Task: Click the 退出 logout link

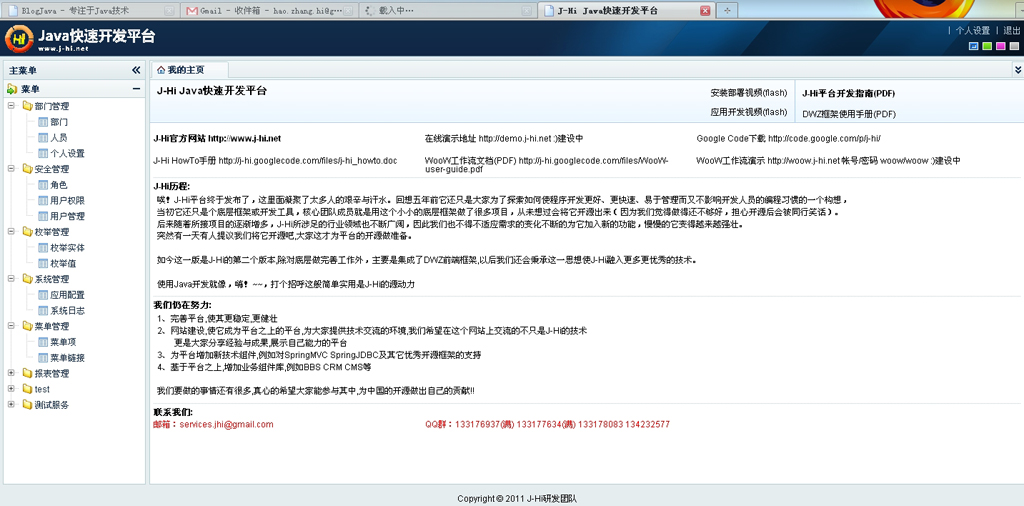Action: pyautogui.click(x=1011, y=31)
